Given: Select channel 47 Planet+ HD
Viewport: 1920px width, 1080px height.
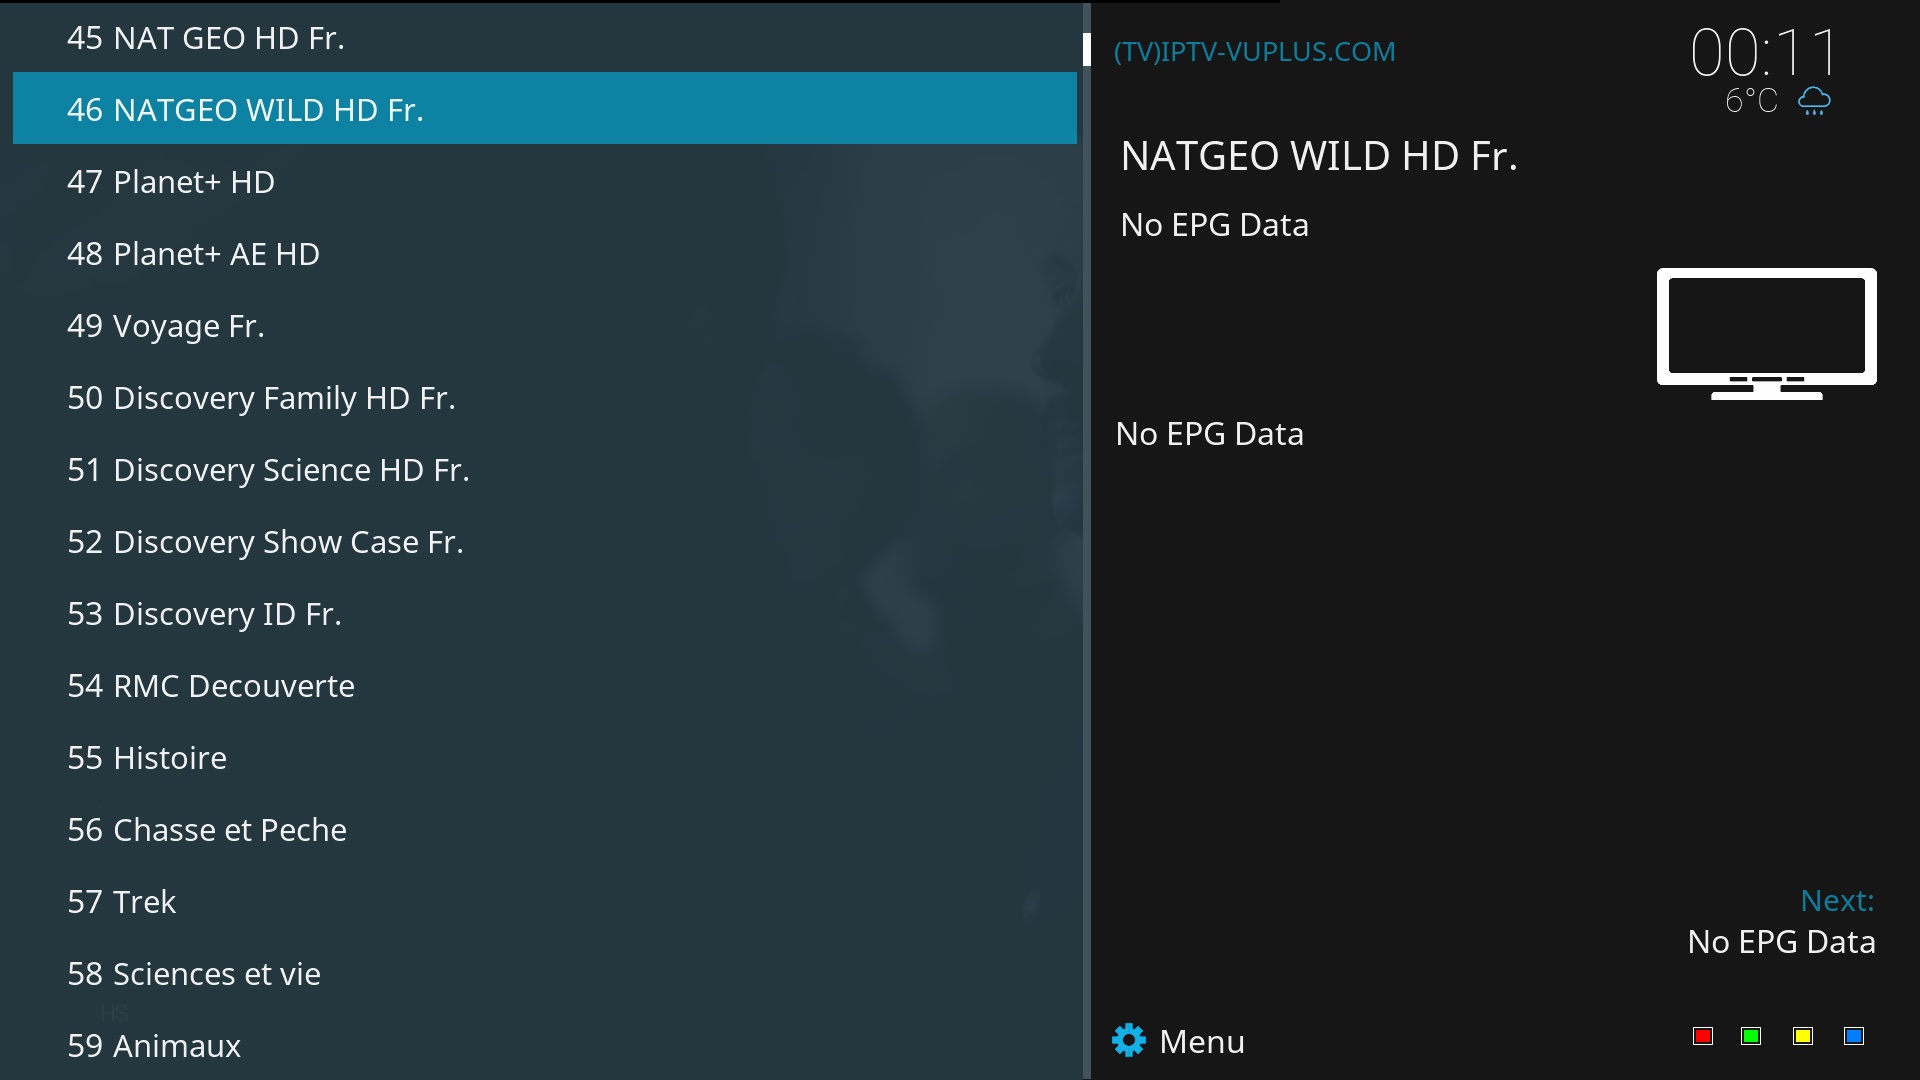Looking at the screenshot, I should pos(170,182).
